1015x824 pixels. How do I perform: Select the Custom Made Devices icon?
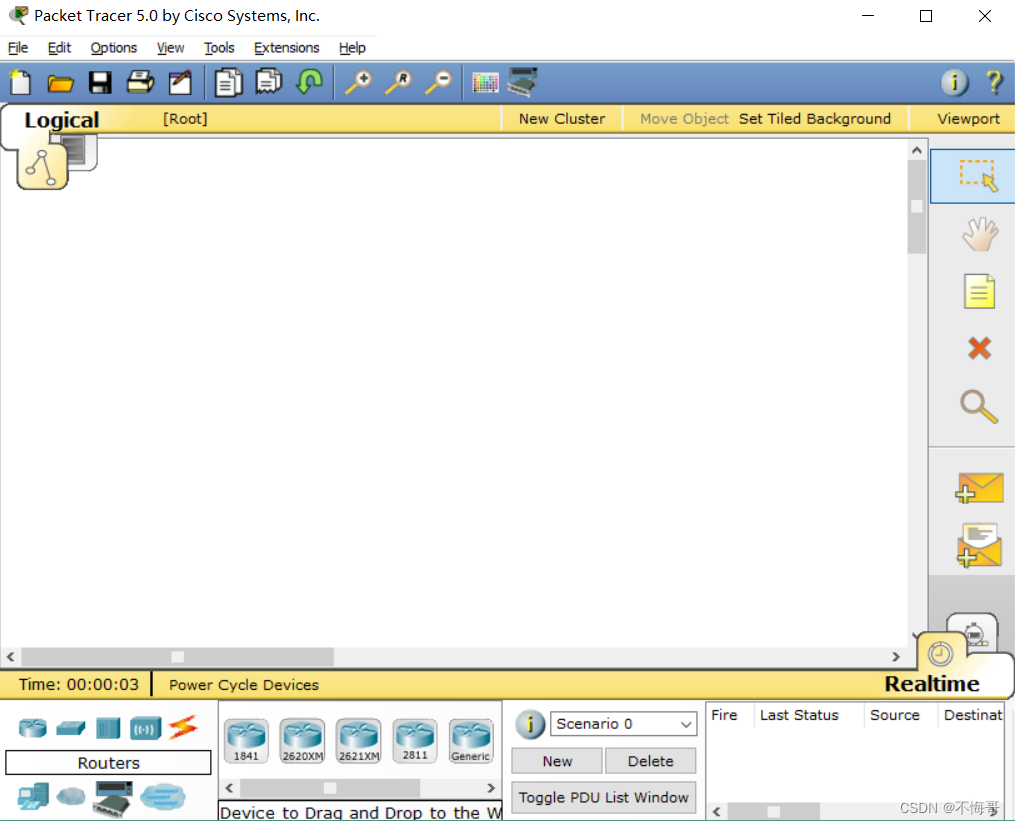point(113,798)
